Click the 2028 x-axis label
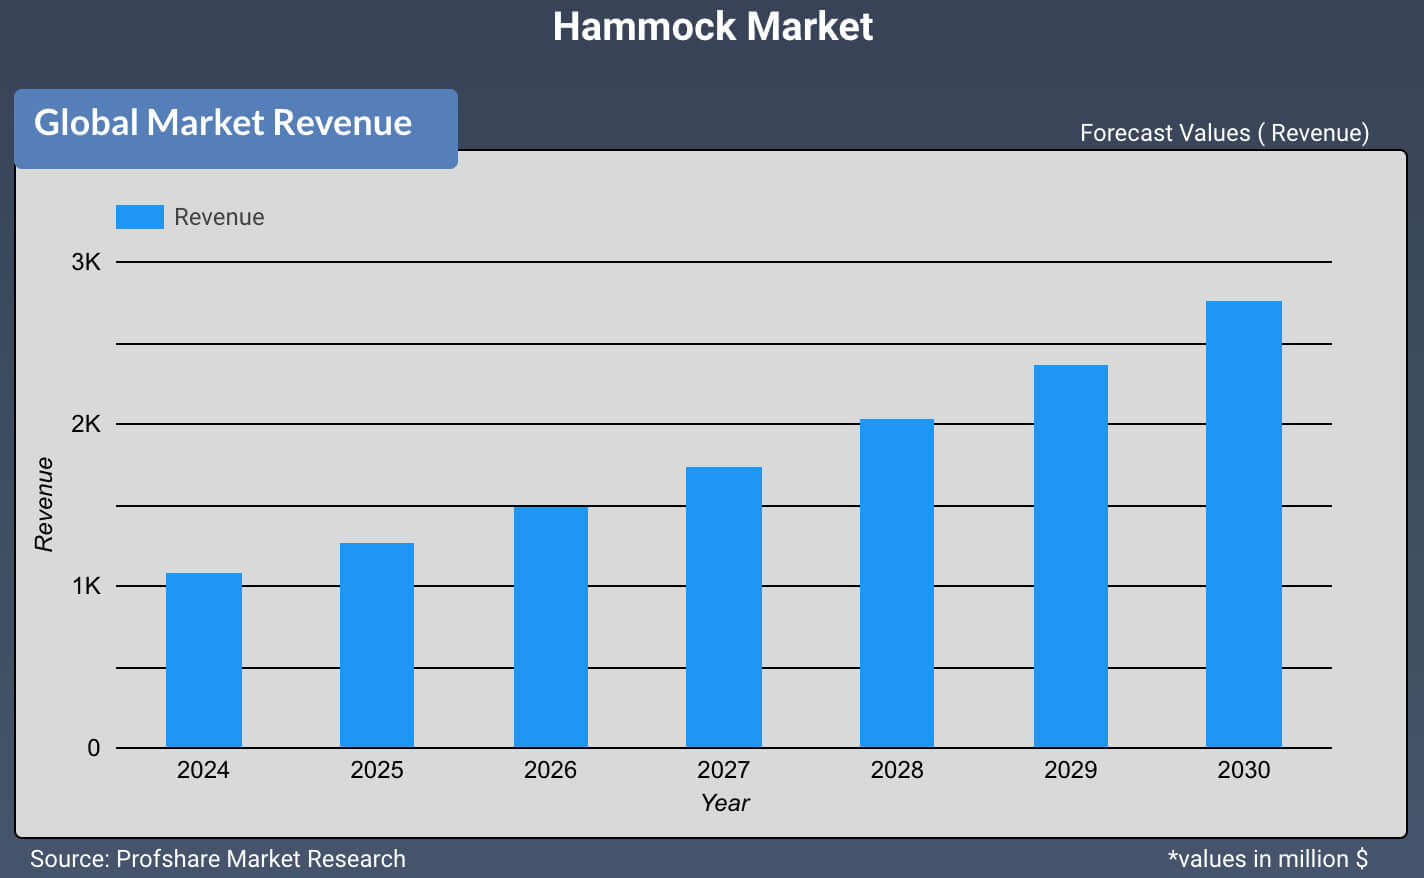Screen dimensions: 1424x878 coord(897,770)
